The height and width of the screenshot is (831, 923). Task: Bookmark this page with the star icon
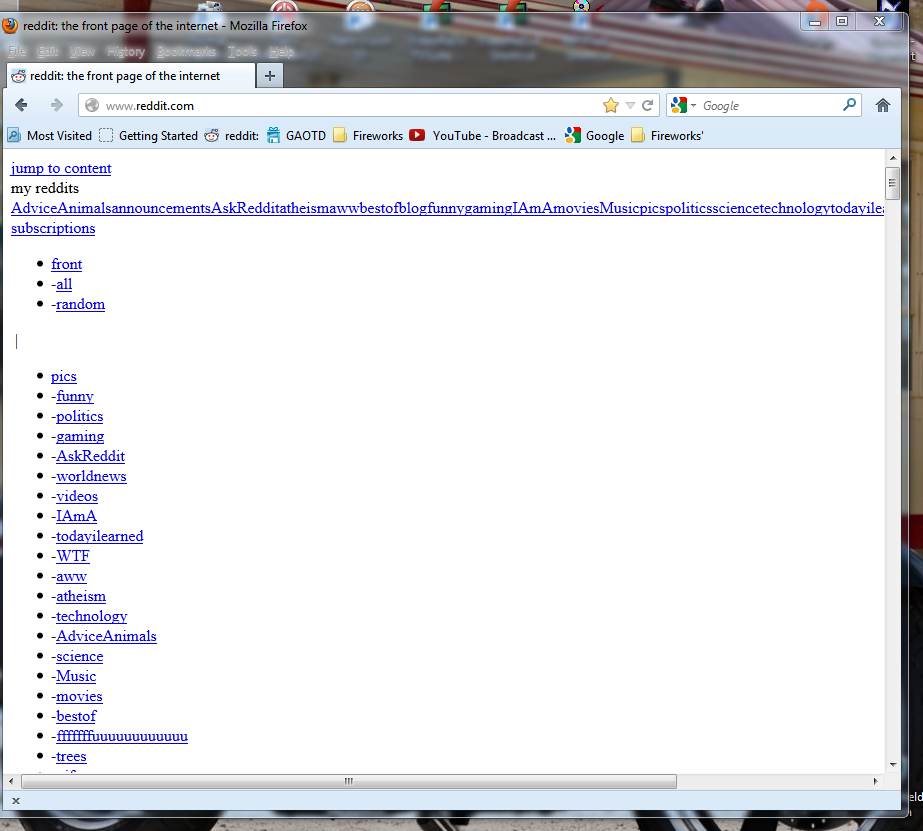610,105
